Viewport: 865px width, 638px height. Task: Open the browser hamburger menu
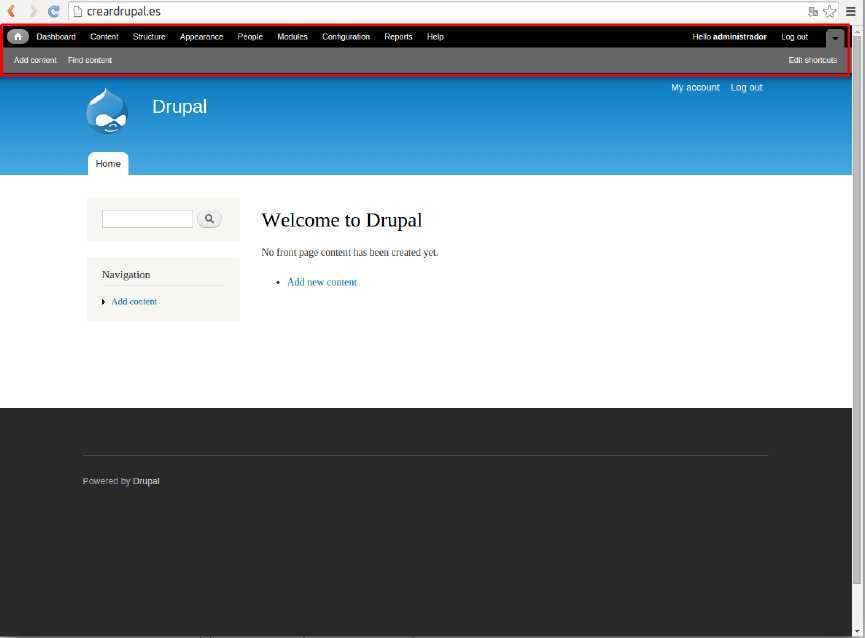click(x=851, y=11)
